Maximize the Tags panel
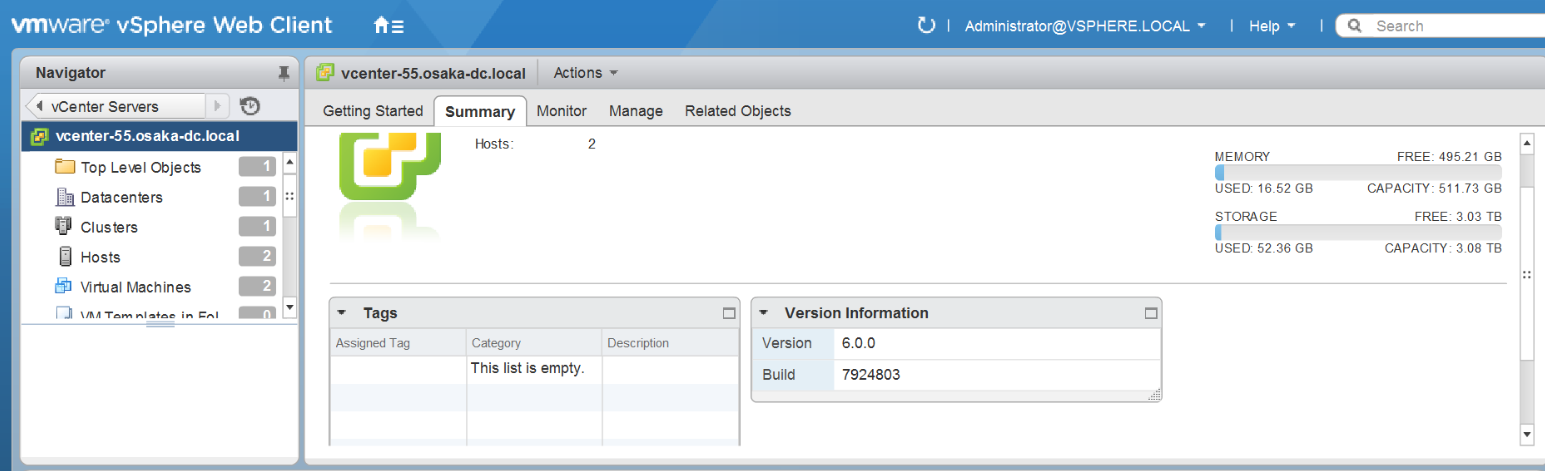The height and width of the screenshot is (471, 1545). pyautogui.click(x=729, y=313)
